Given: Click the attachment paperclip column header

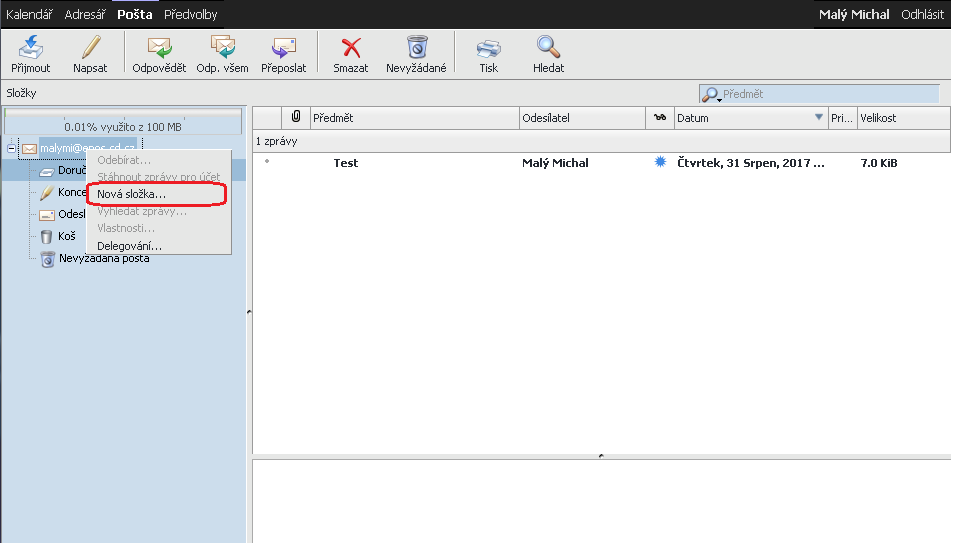Looking at the screenshot, I should [296, 117].
